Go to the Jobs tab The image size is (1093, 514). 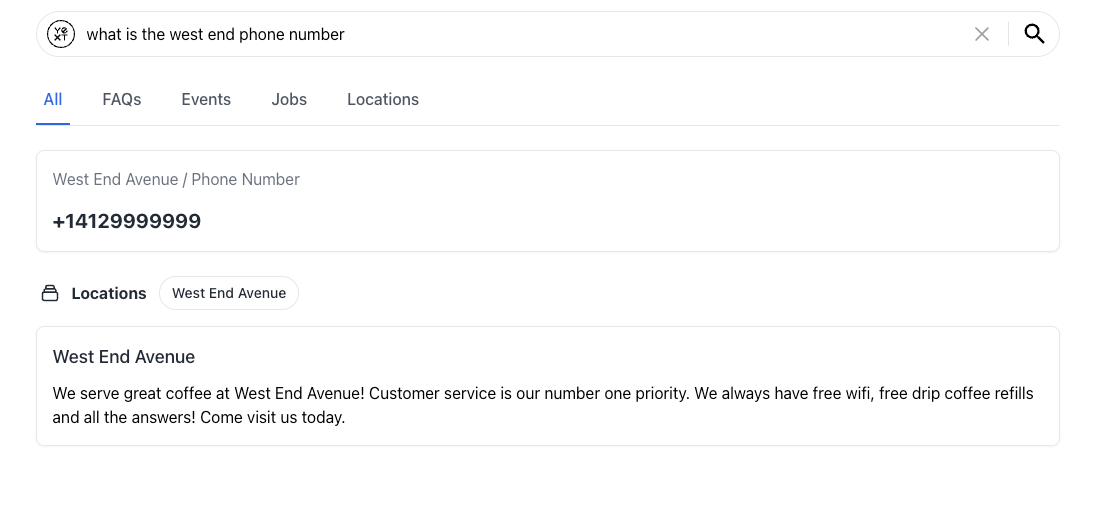click(x=289, y=100)
